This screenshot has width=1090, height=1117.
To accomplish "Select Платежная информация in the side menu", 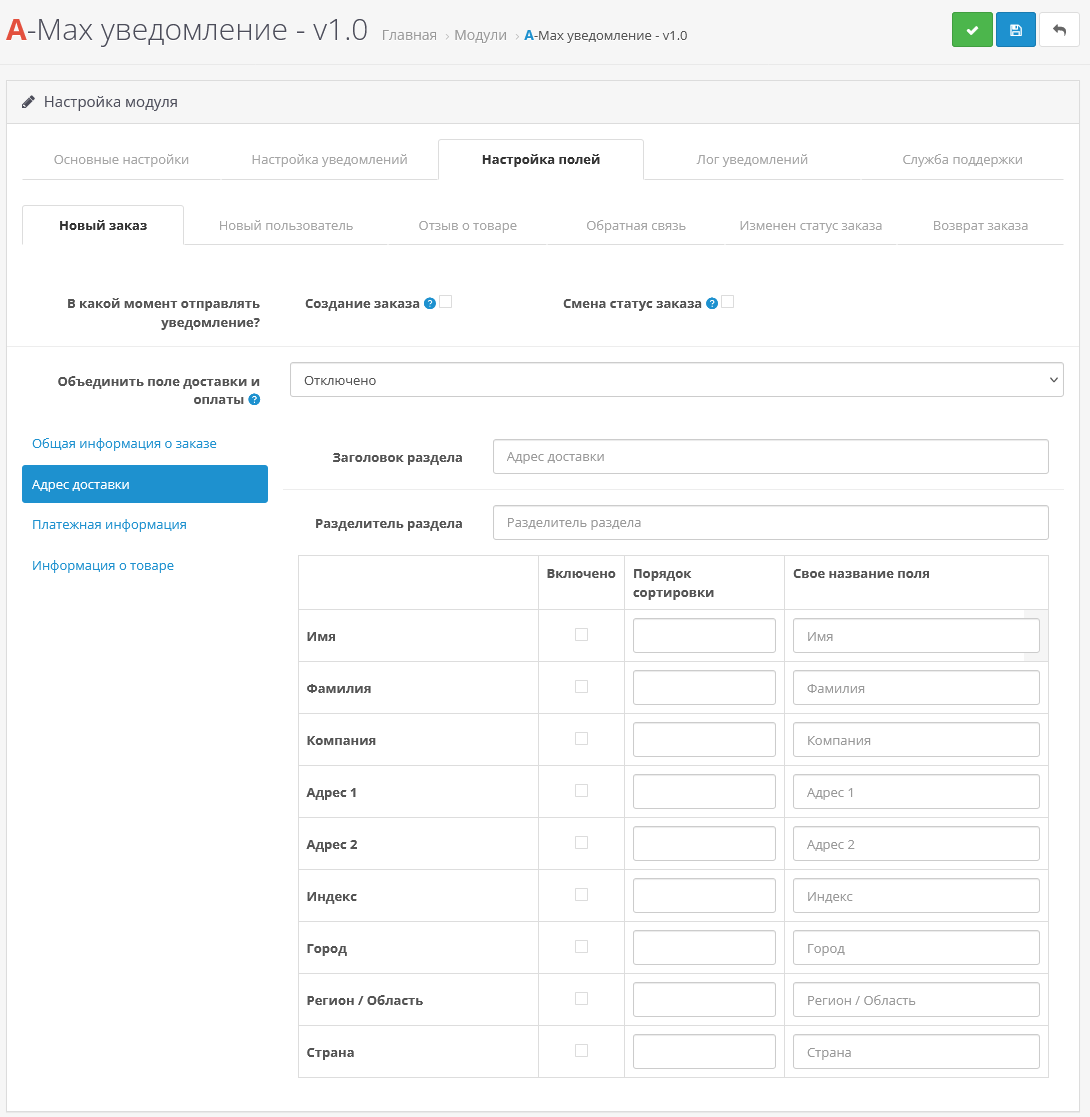I will pos(109,524).
